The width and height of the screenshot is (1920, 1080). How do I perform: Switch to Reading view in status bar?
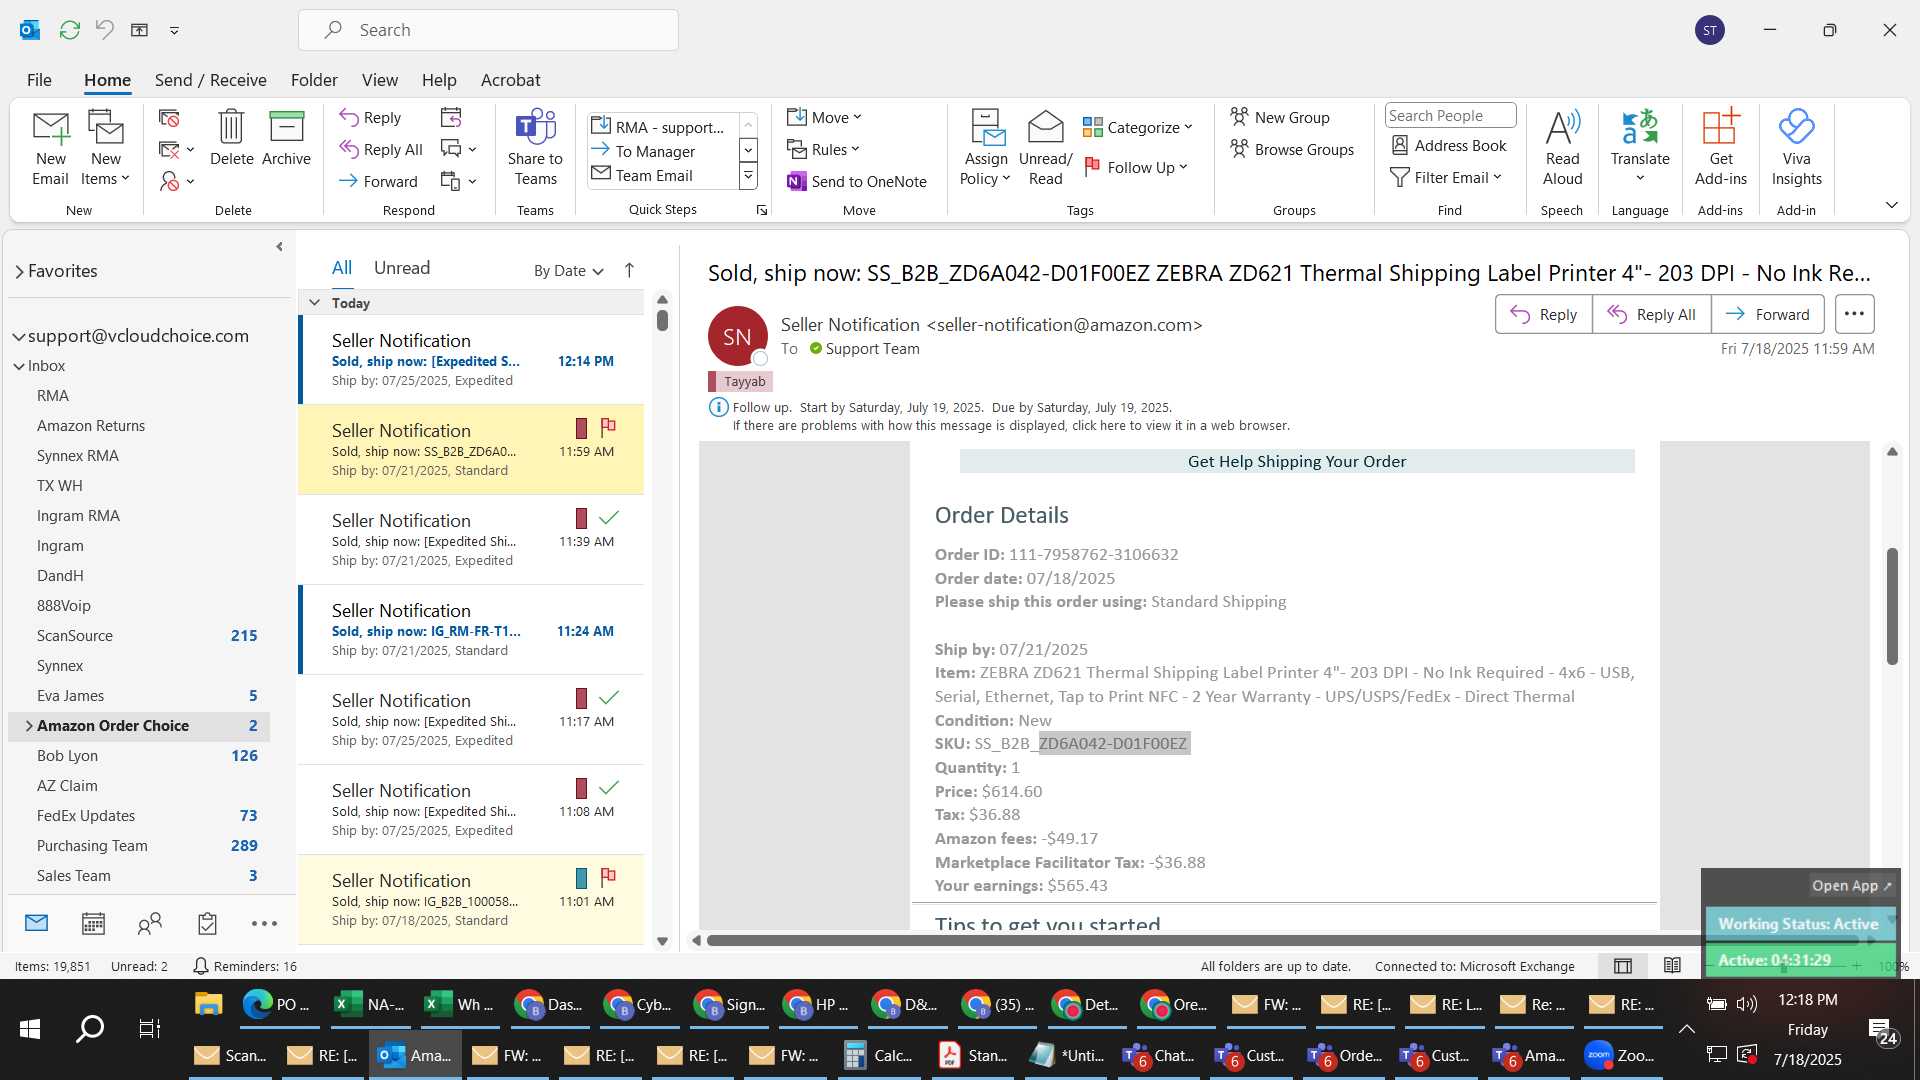pos(1672,966)
